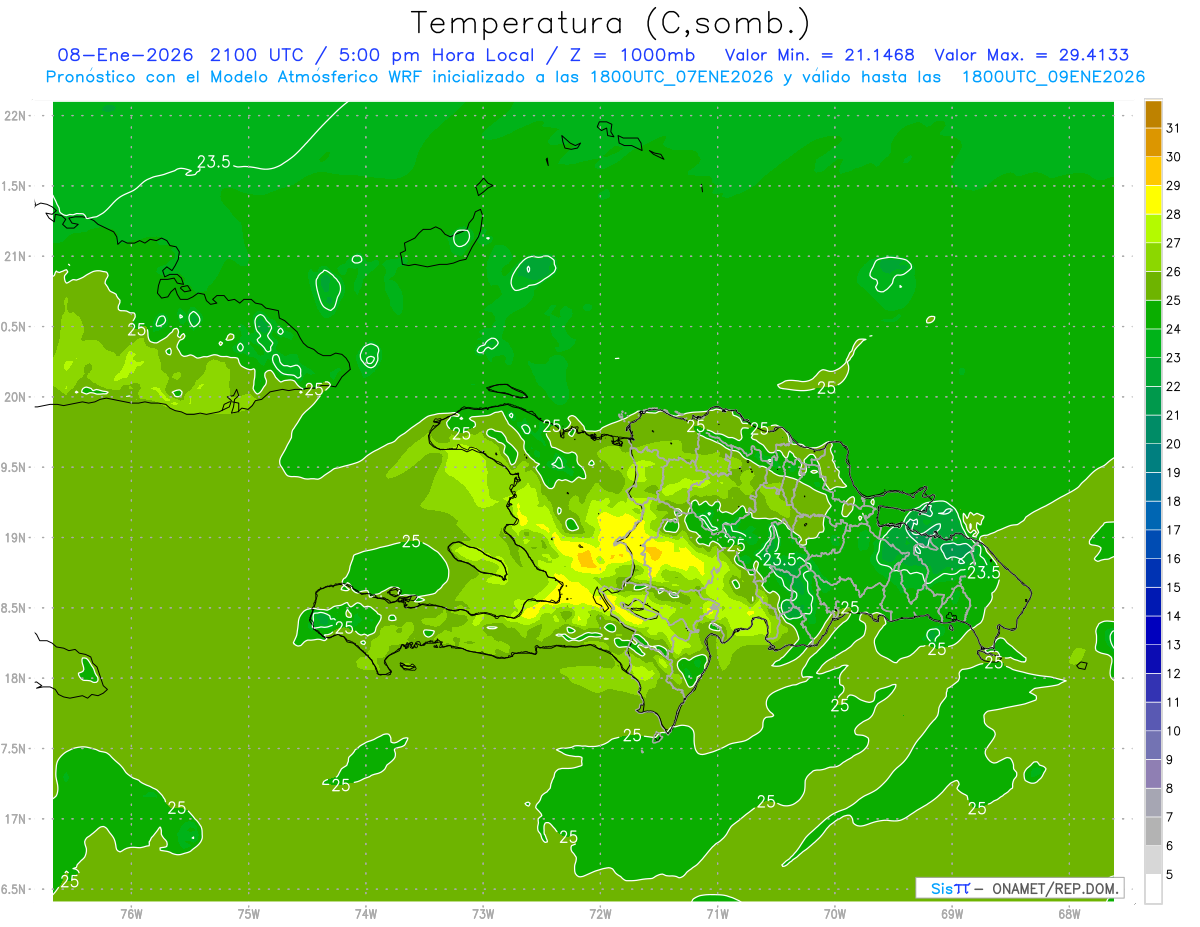Click the title "Temperatura (C,somb.)"

click(611, 24)
